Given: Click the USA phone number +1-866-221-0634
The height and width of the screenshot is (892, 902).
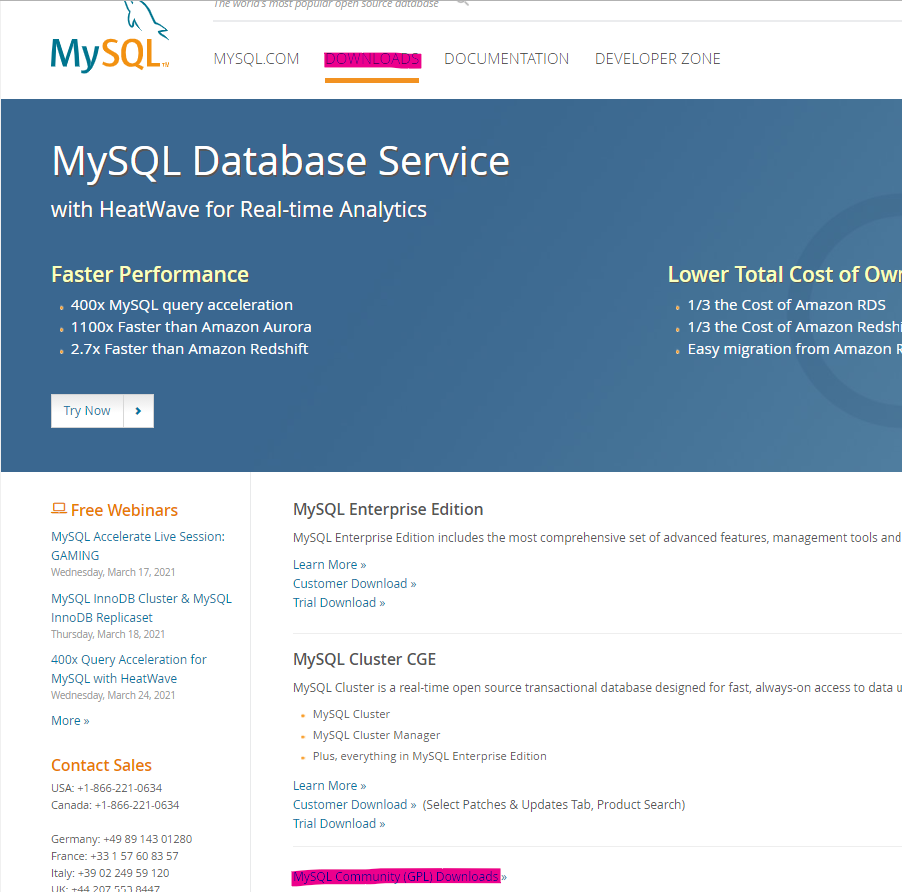Looking at the screenshot, I should pos(120,788).
